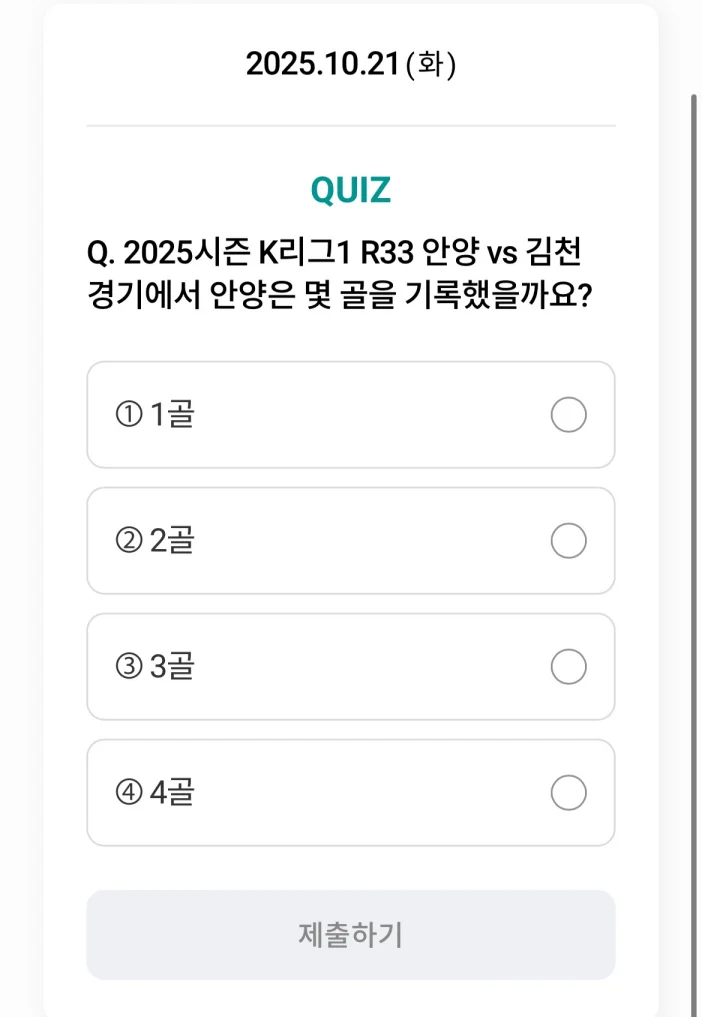
Task: Tap the unfilled circle next to 4골
Action: coord(568,793)
